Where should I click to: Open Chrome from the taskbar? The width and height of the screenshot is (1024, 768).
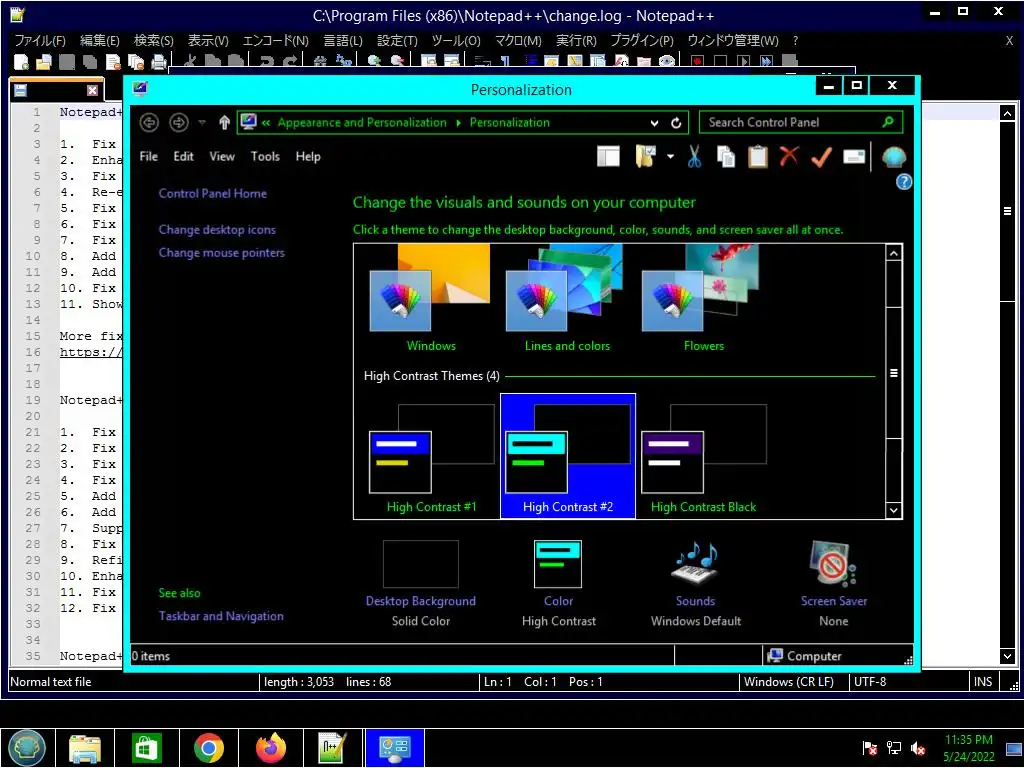coord(208,748)
